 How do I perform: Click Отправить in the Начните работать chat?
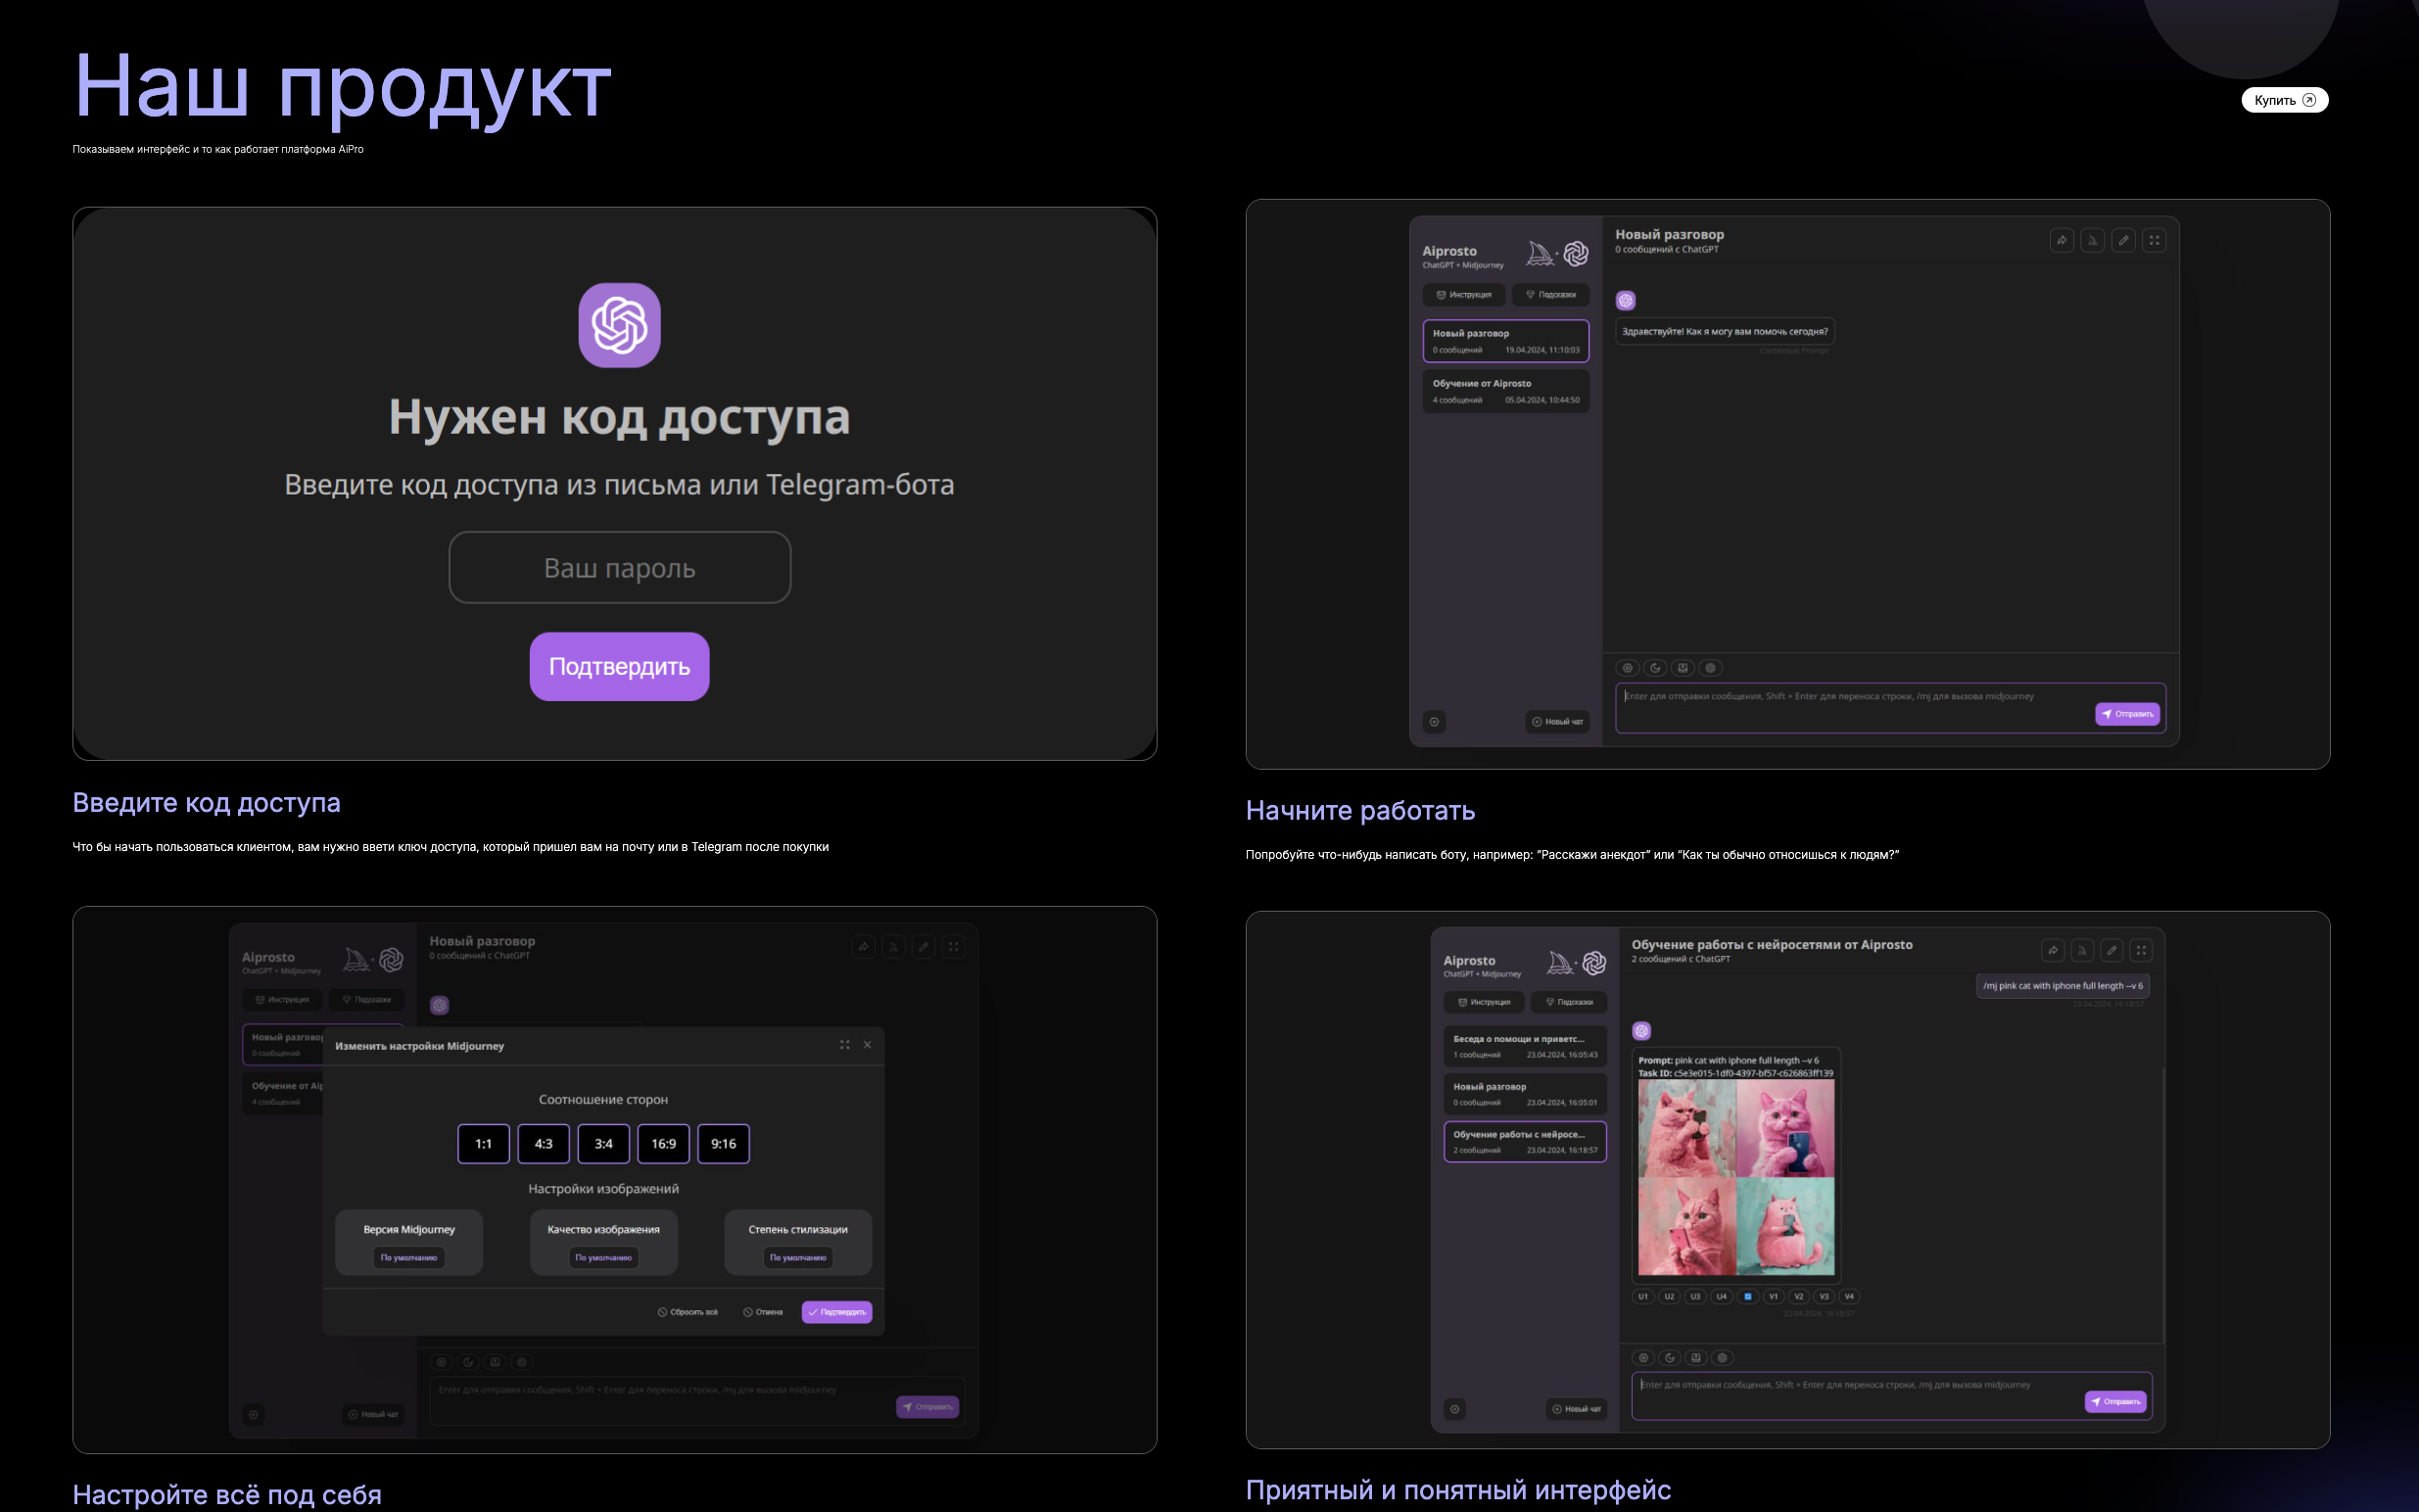coord(2127,714)
